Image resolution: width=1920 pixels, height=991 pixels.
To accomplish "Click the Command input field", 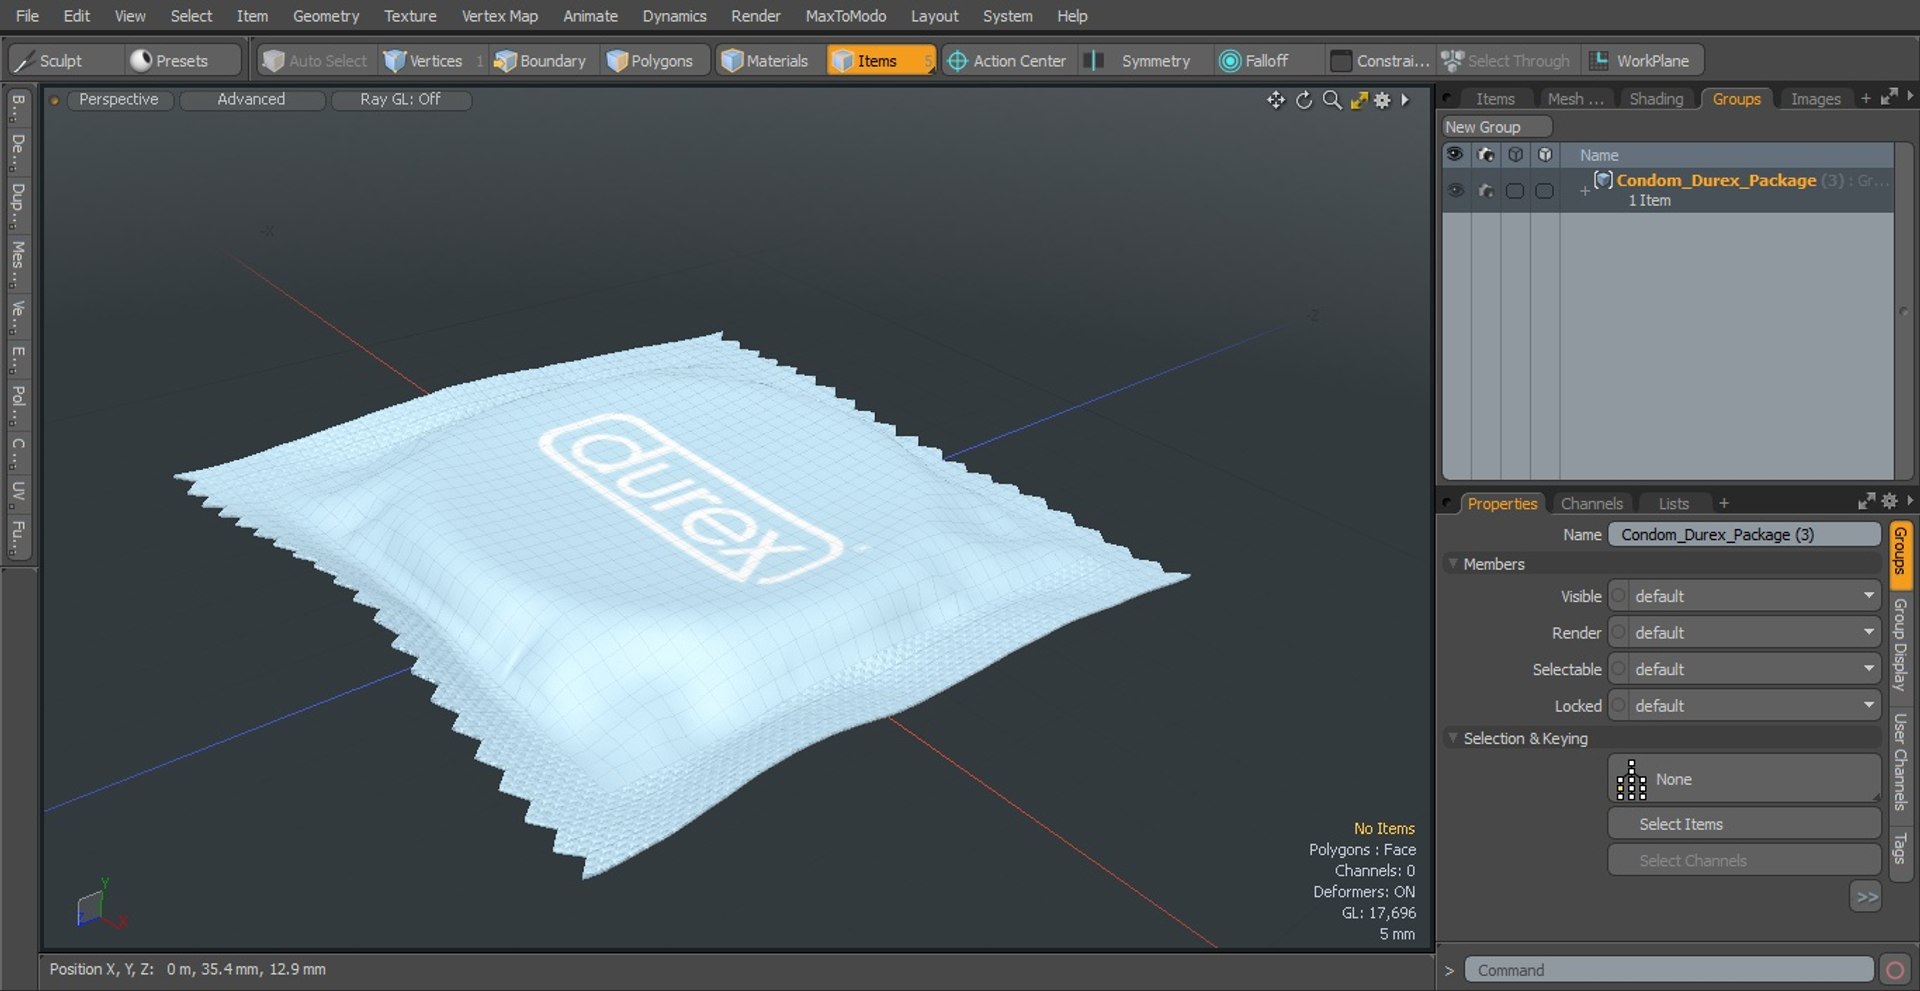I will [1669, 970].
